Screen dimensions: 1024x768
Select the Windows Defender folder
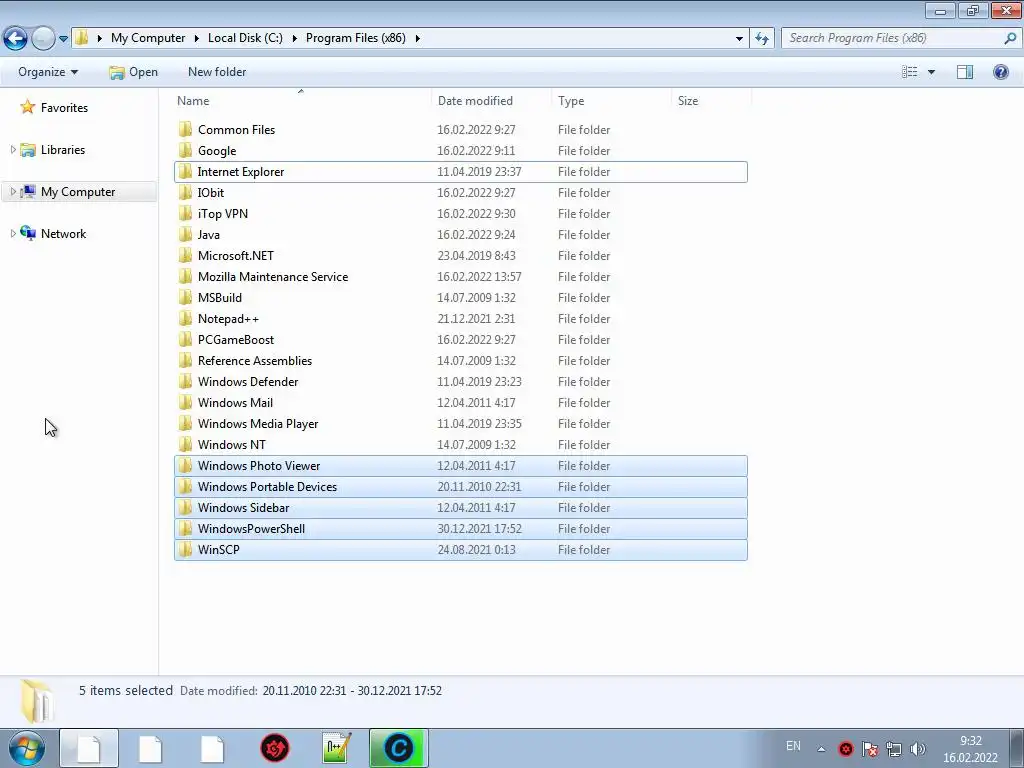pyautogui.click(x=460, y=381)
